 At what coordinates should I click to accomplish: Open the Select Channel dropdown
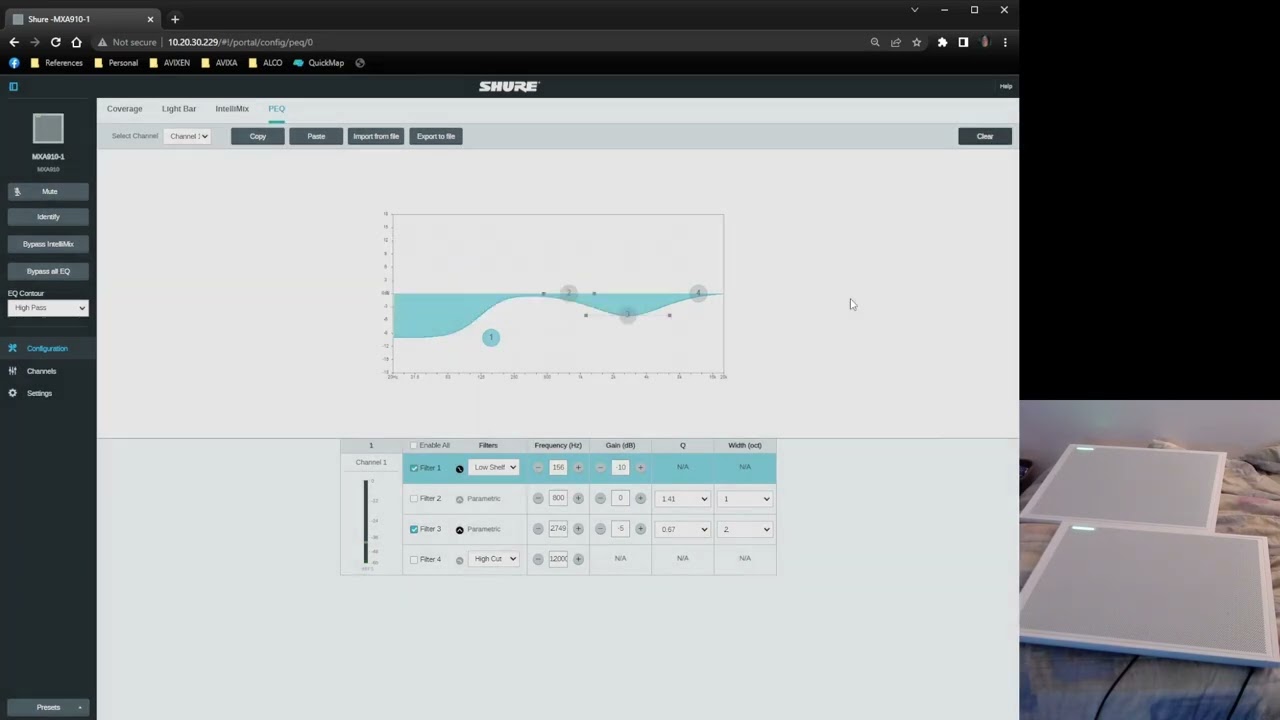tap(188, 136)
